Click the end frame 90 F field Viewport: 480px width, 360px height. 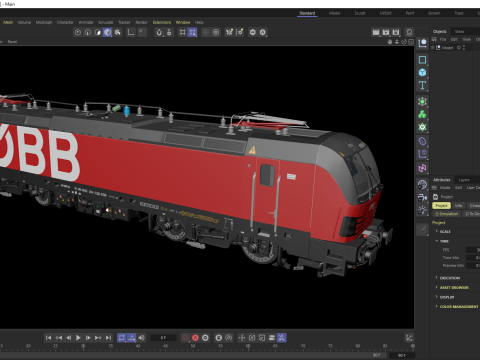[x=401, y=355]
